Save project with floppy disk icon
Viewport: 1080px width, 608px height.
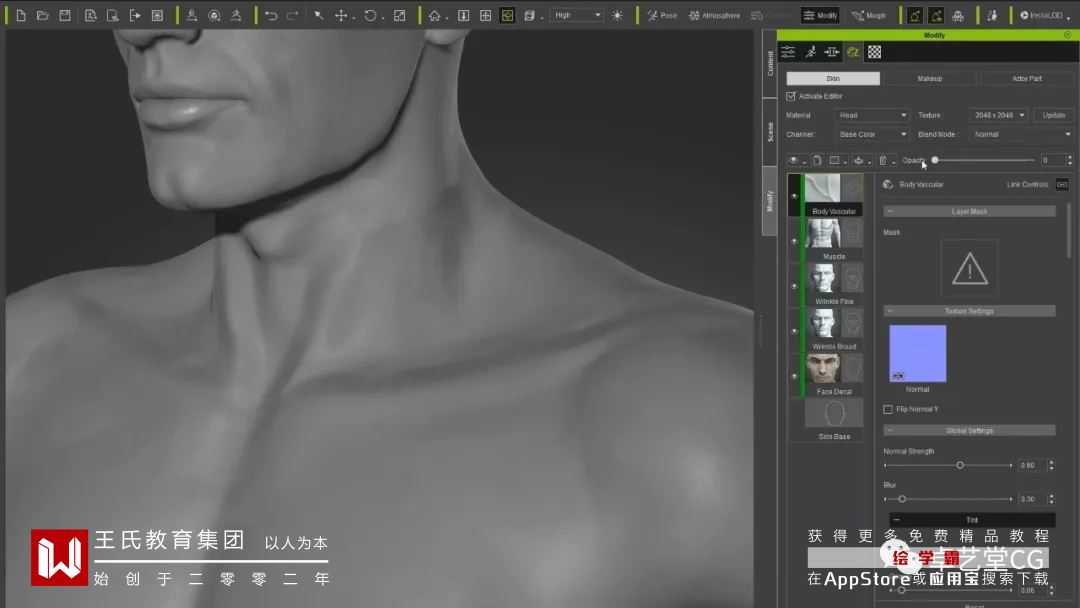65,15
